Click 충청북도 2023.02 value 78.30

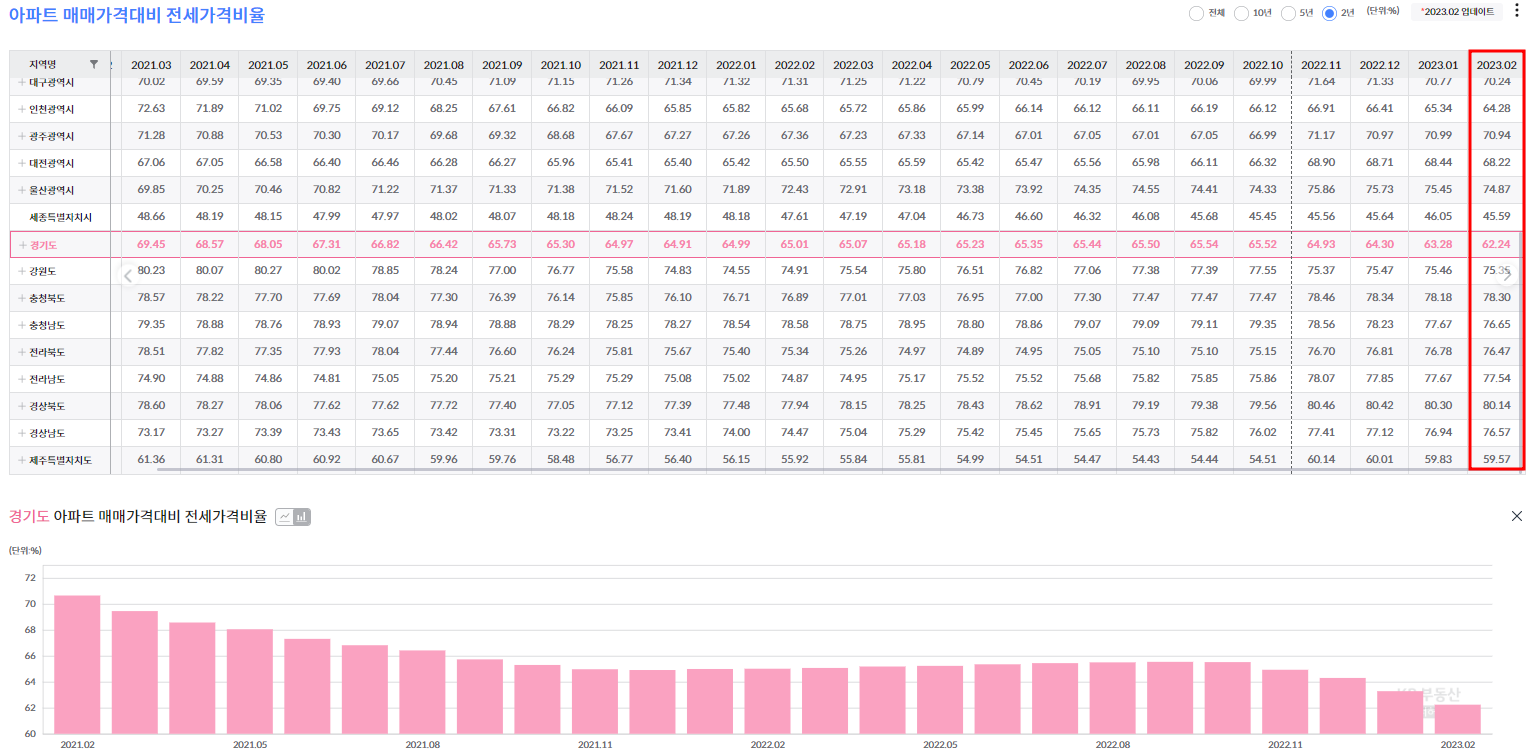pos(1497,298)
